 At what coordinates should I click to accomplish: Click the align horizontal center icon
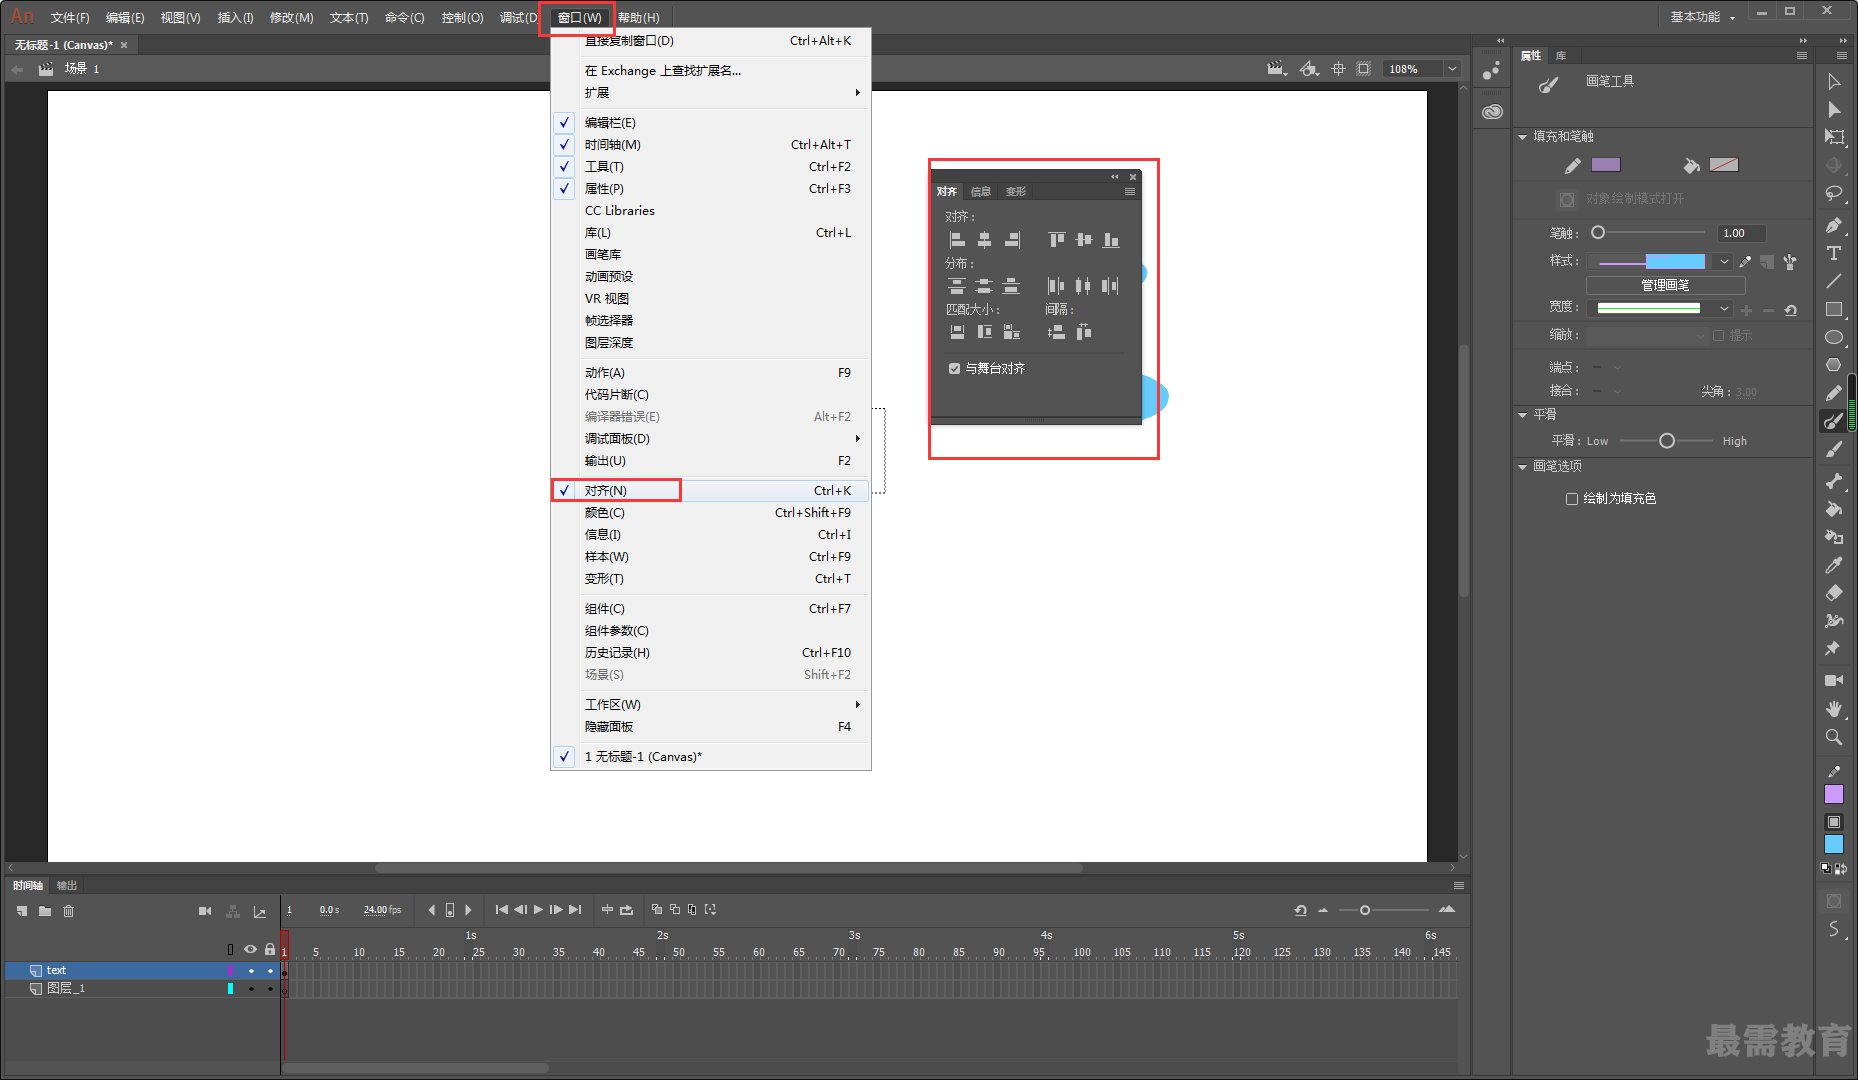[x=985, y=240]
